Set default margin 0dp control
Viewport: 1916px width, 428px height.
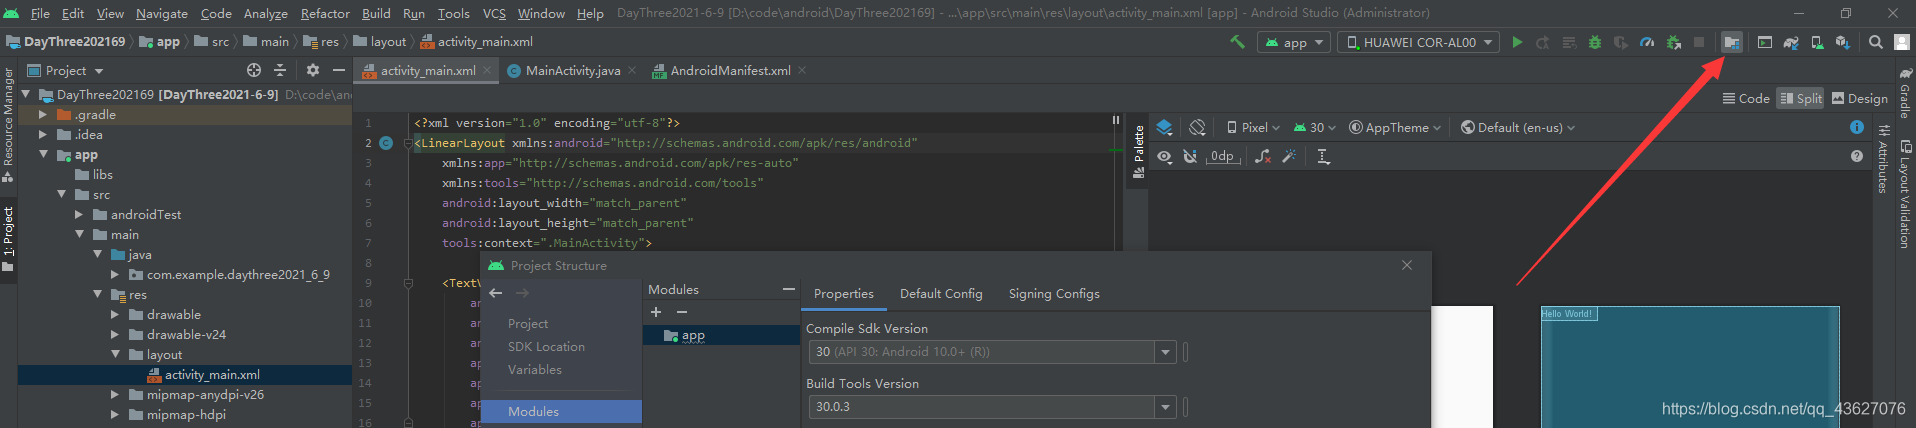point(1224,156)
